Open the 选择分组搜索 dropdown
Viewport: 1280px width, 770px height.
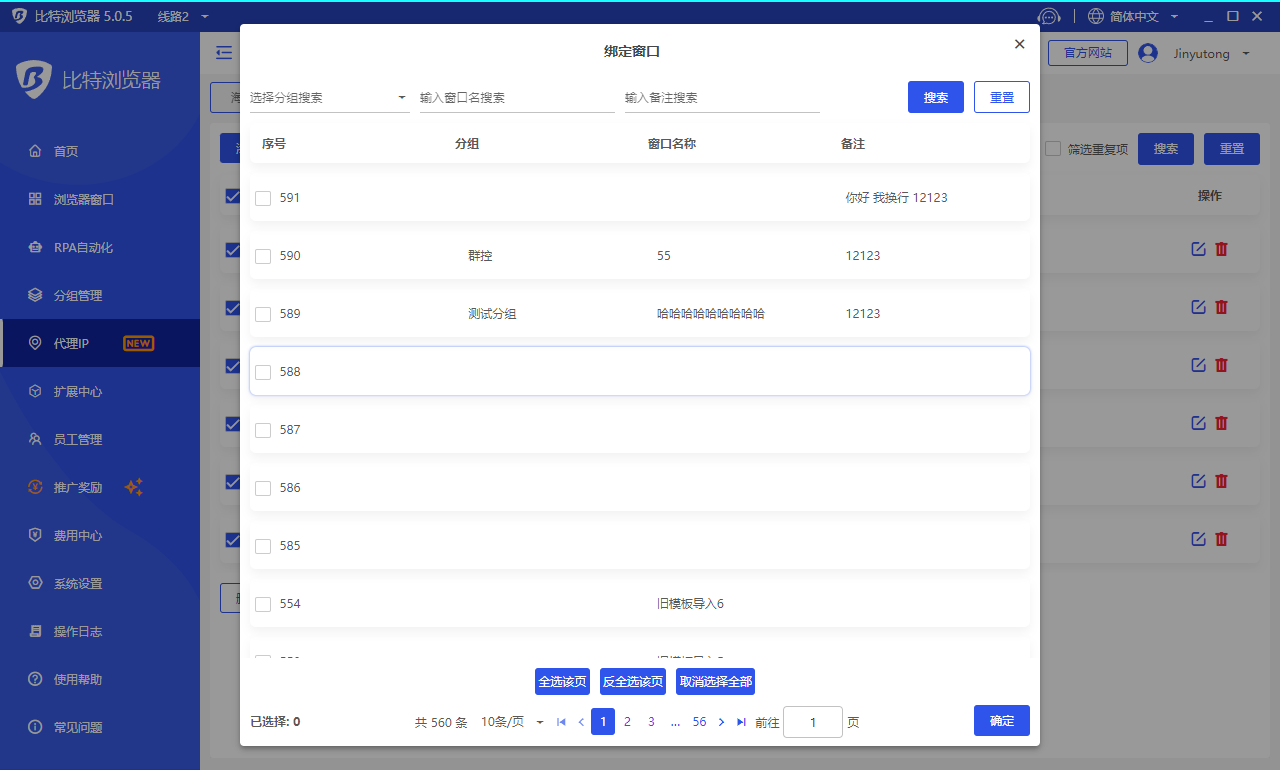[329, 98]
